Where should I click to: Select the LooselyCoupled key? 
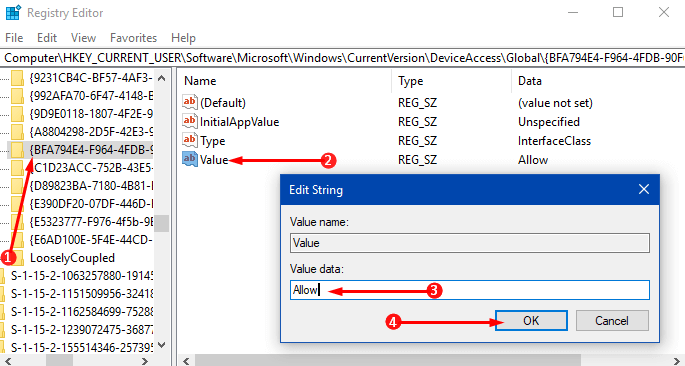[x=73, y=258]
